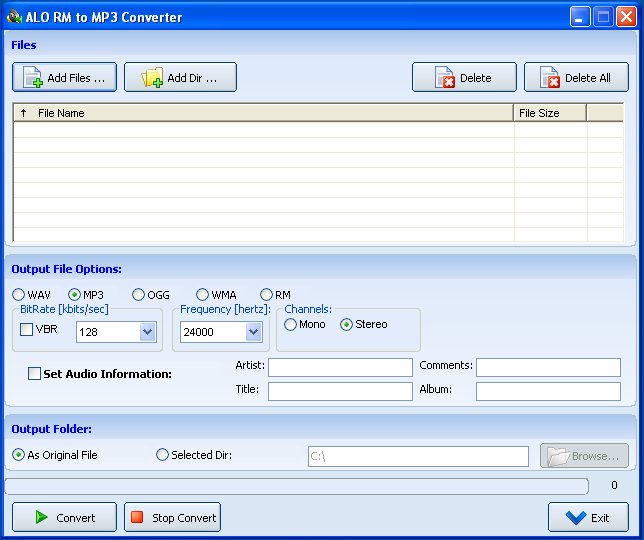Open the Add Dir folder button
This screenshot has width=644, height=540.
(x=180, y=77)
